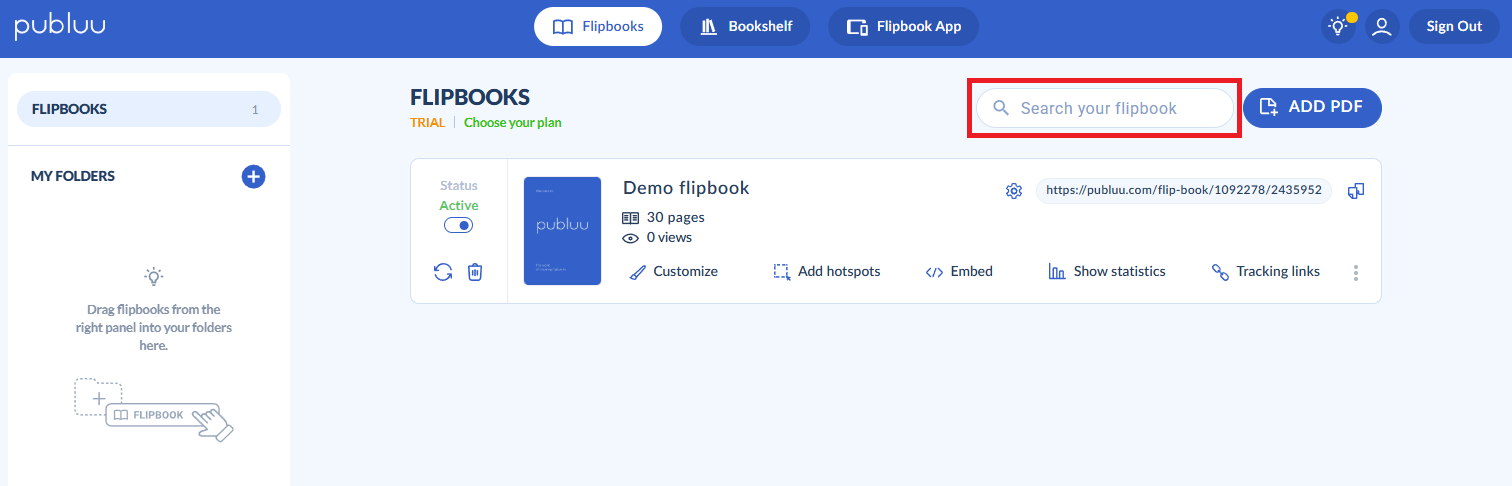This screenshot has height=486, width=1512.
Task: Open flipbook link settings gear icon
Action: tap(1013, 191)
